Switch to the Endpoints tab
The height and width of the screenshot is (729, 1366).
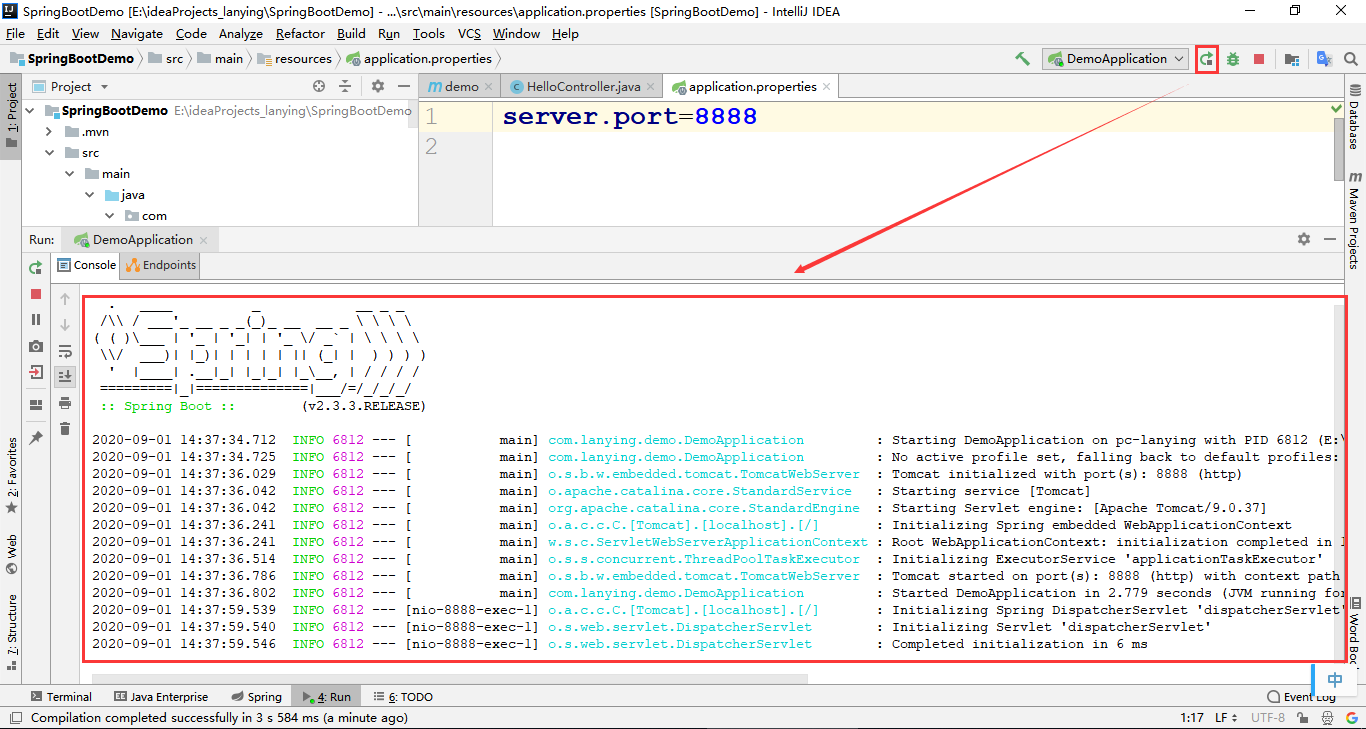tap(160, 265)
